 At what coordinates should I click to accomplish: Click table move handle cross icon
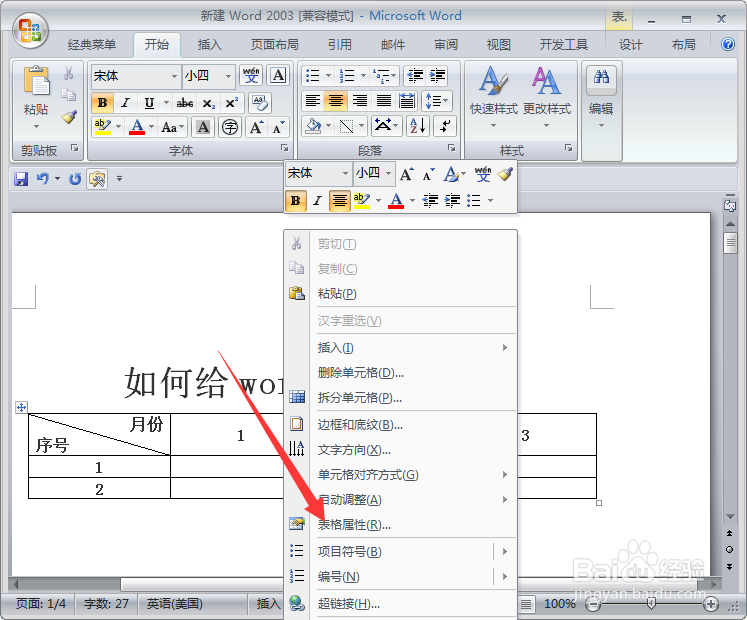pos(21,407)
